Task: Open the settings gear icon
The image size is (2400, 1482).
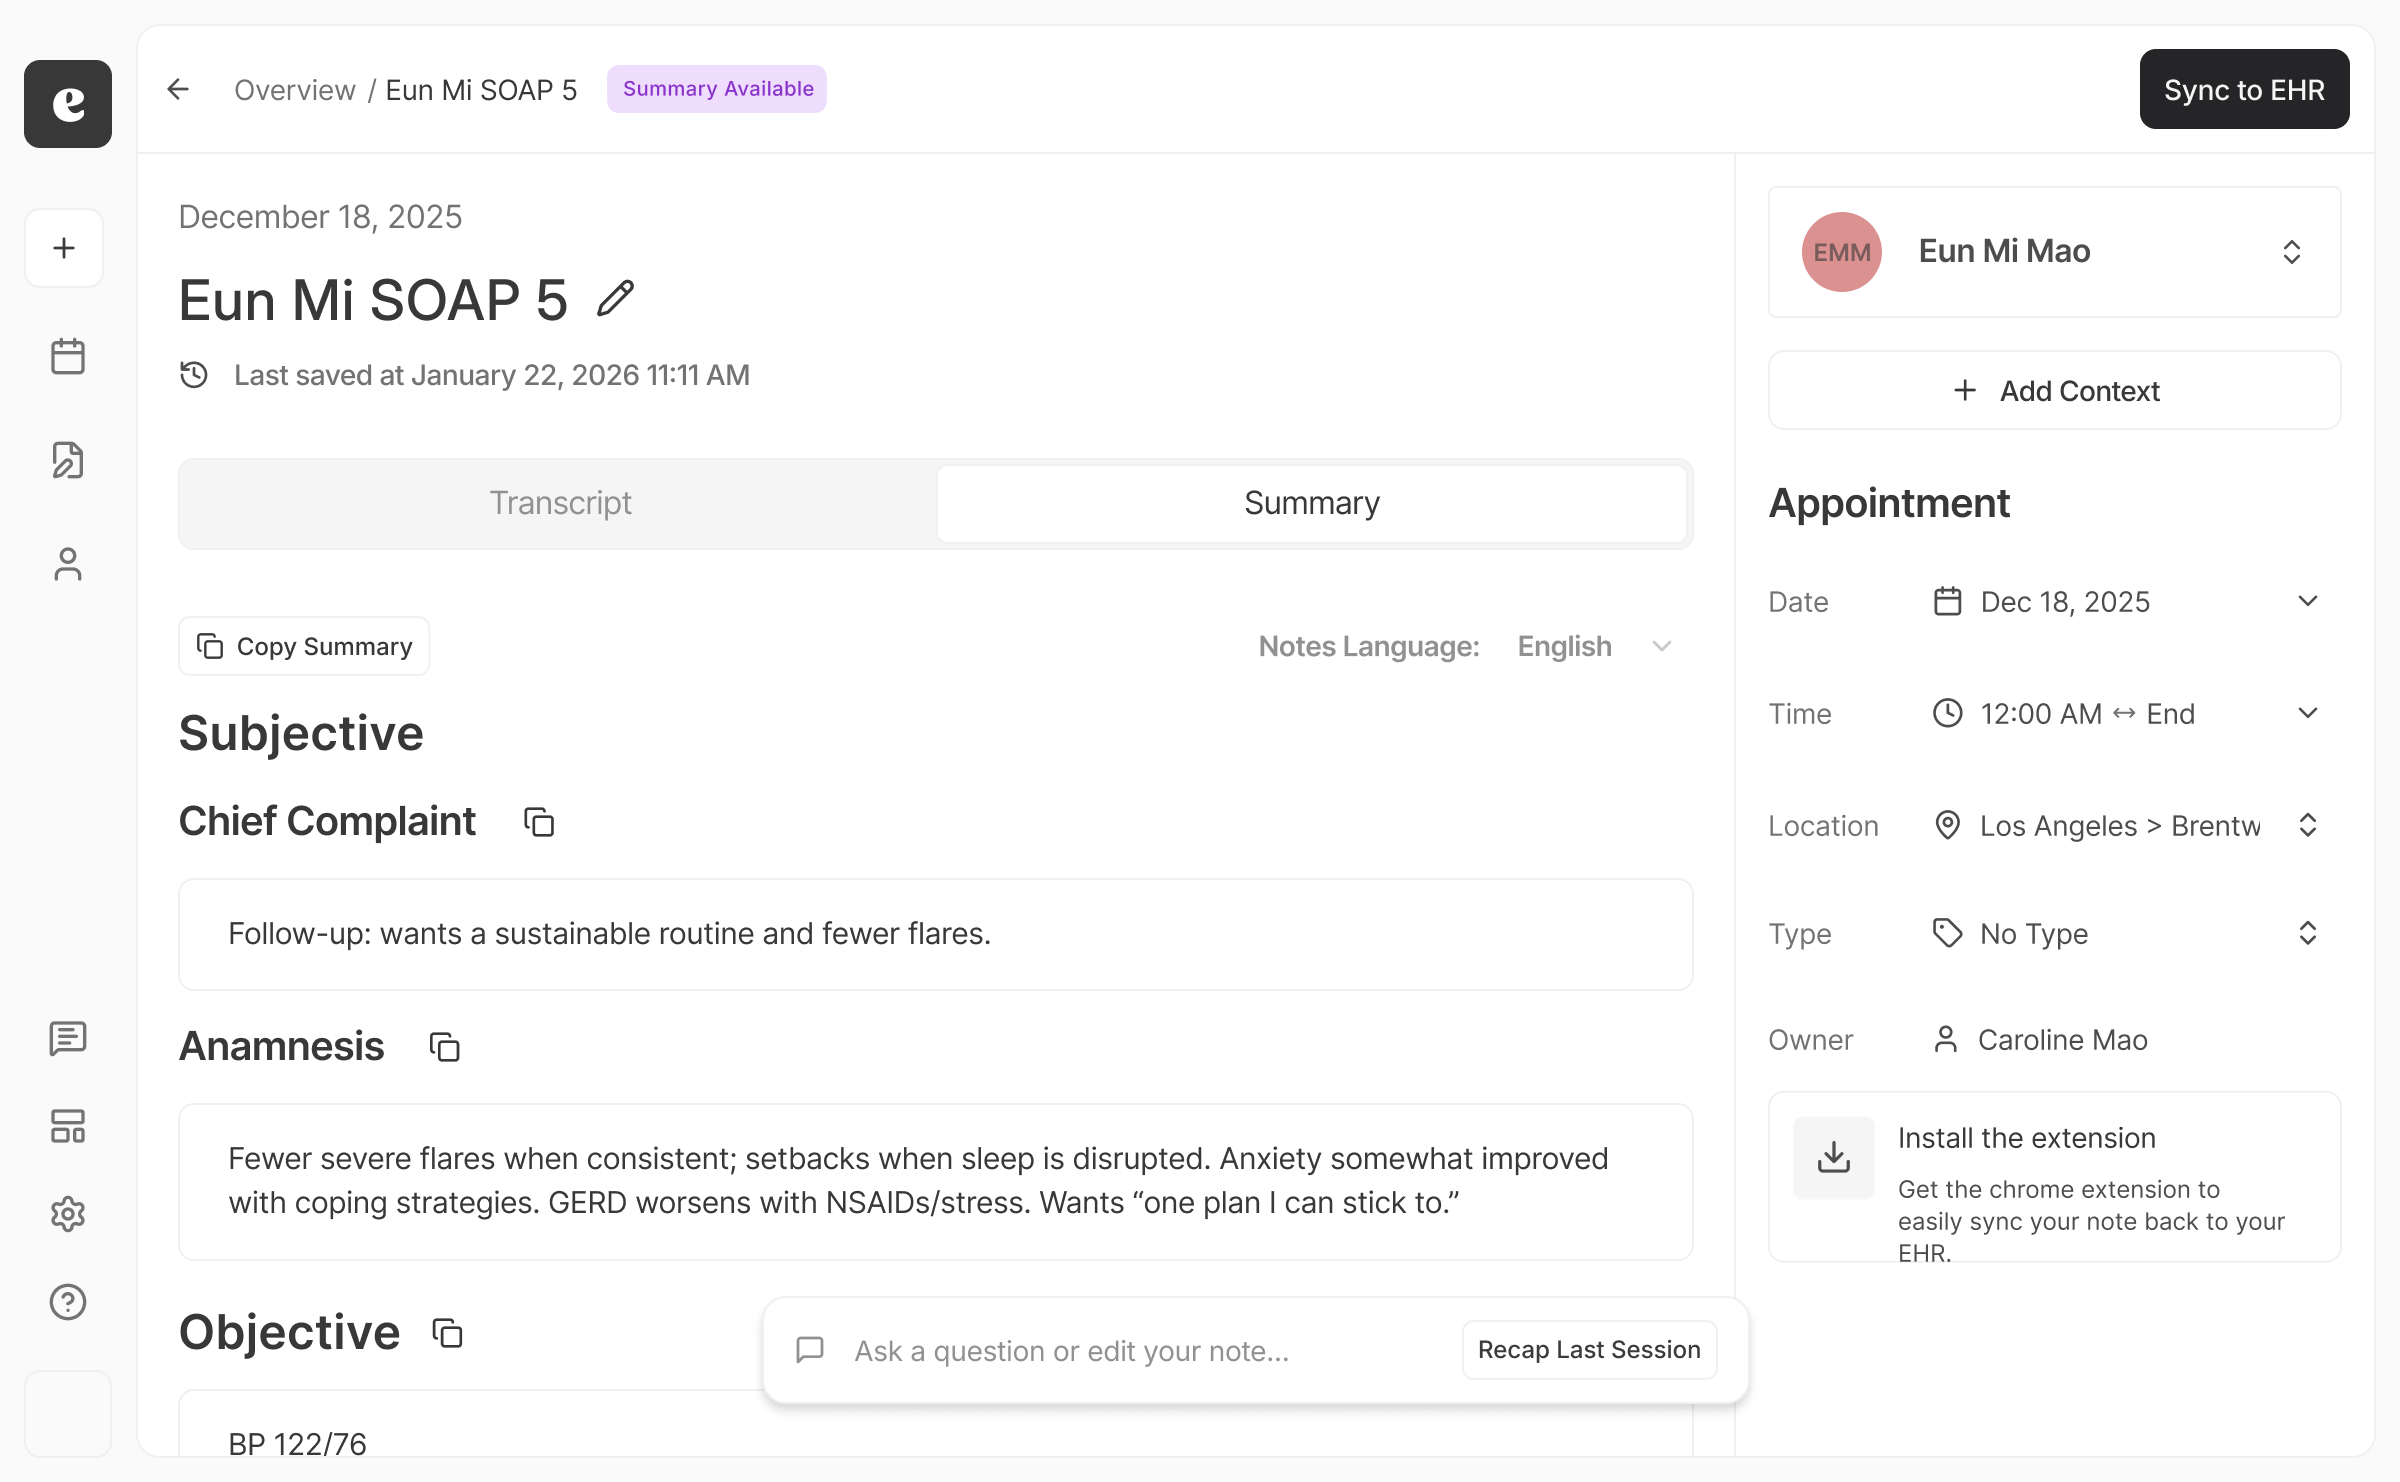Action: click(x=68, y=1214)
